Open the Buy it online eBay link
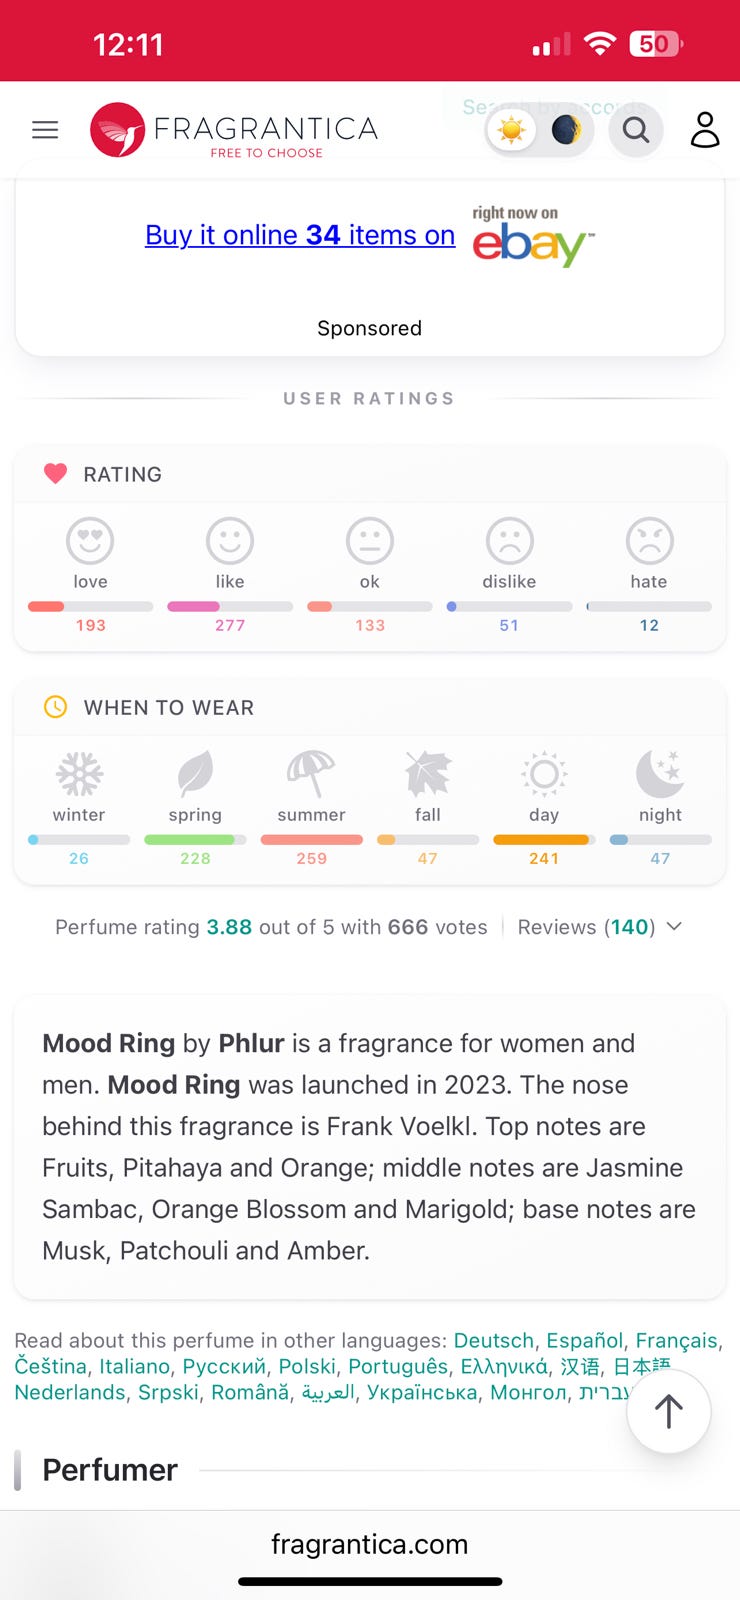740x1600 pixels. (x=300, y=235)
